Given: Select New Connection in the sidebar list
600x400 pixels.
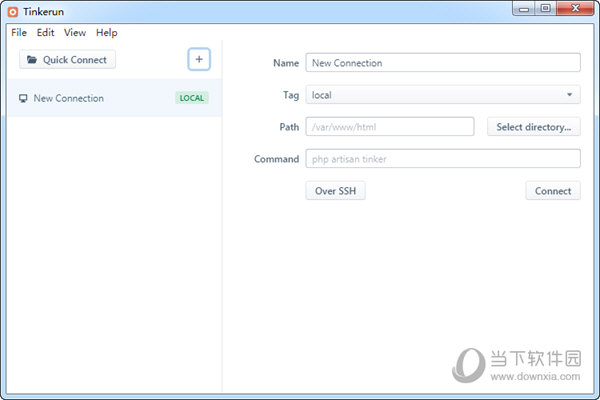Looking at the screenshot, I should (114, 98).
